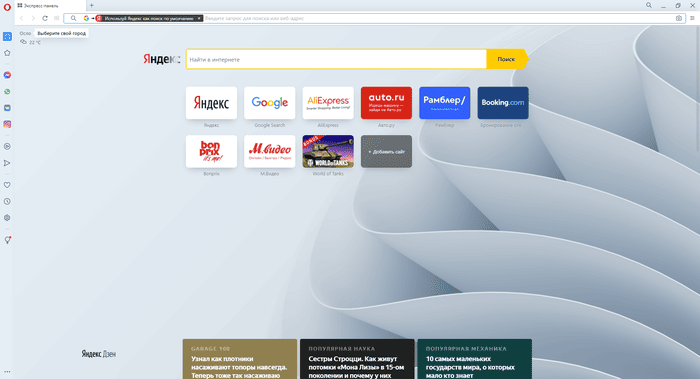Click the search magnifier in address bar
The height and width of the screenshot is (379, 700).
pyautogui.click(x=74, y=18)
